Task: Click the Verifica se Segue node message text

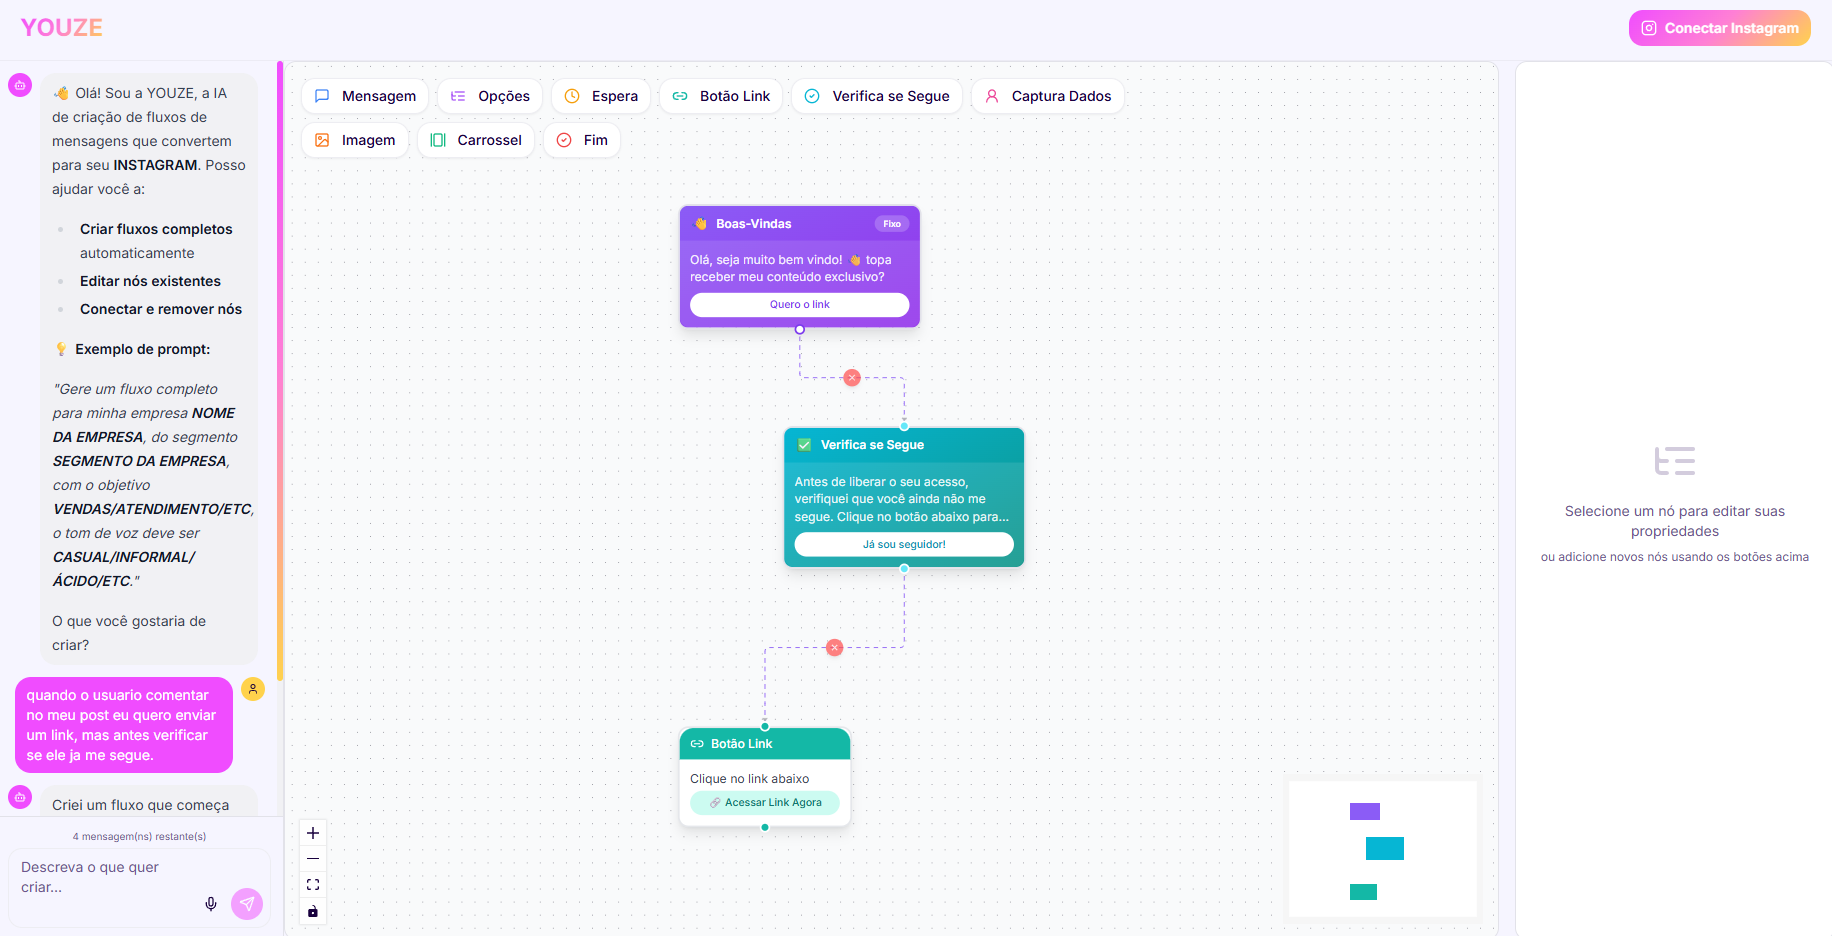Action: (902, 499)
